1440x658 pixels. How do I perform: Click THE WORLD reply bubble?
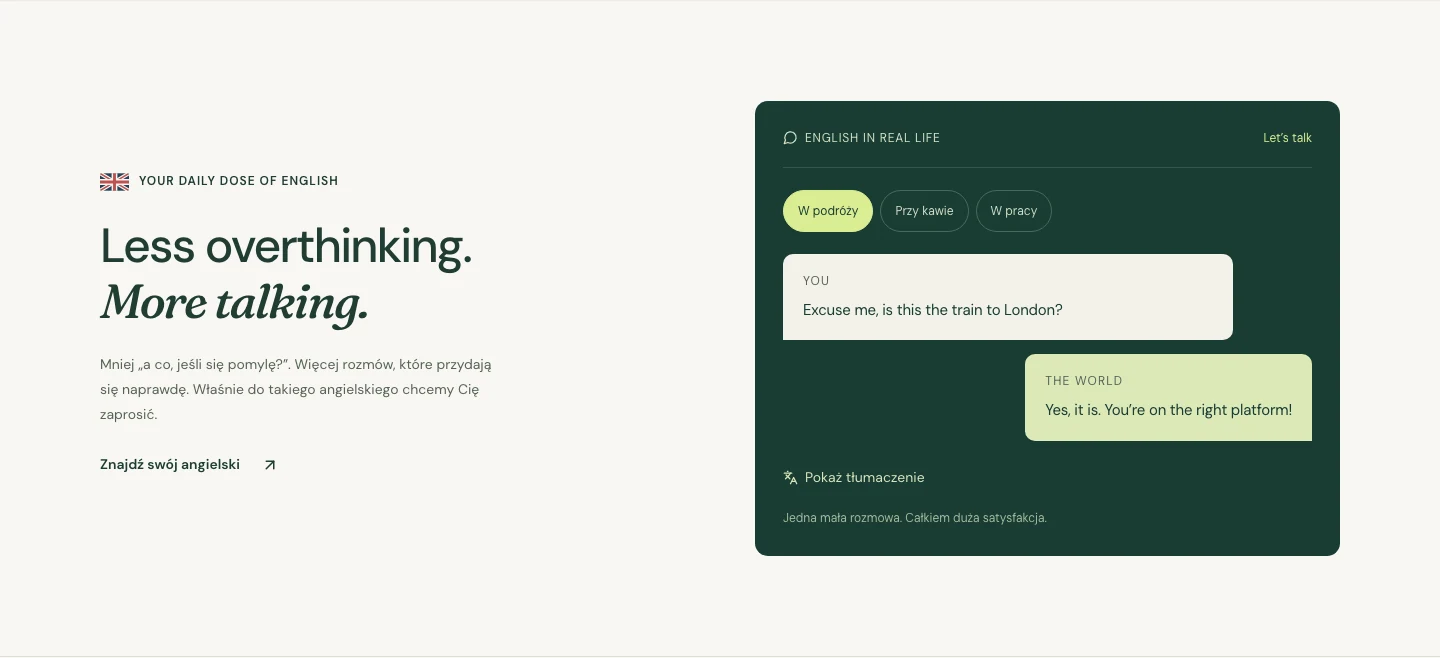(1168, 397)
